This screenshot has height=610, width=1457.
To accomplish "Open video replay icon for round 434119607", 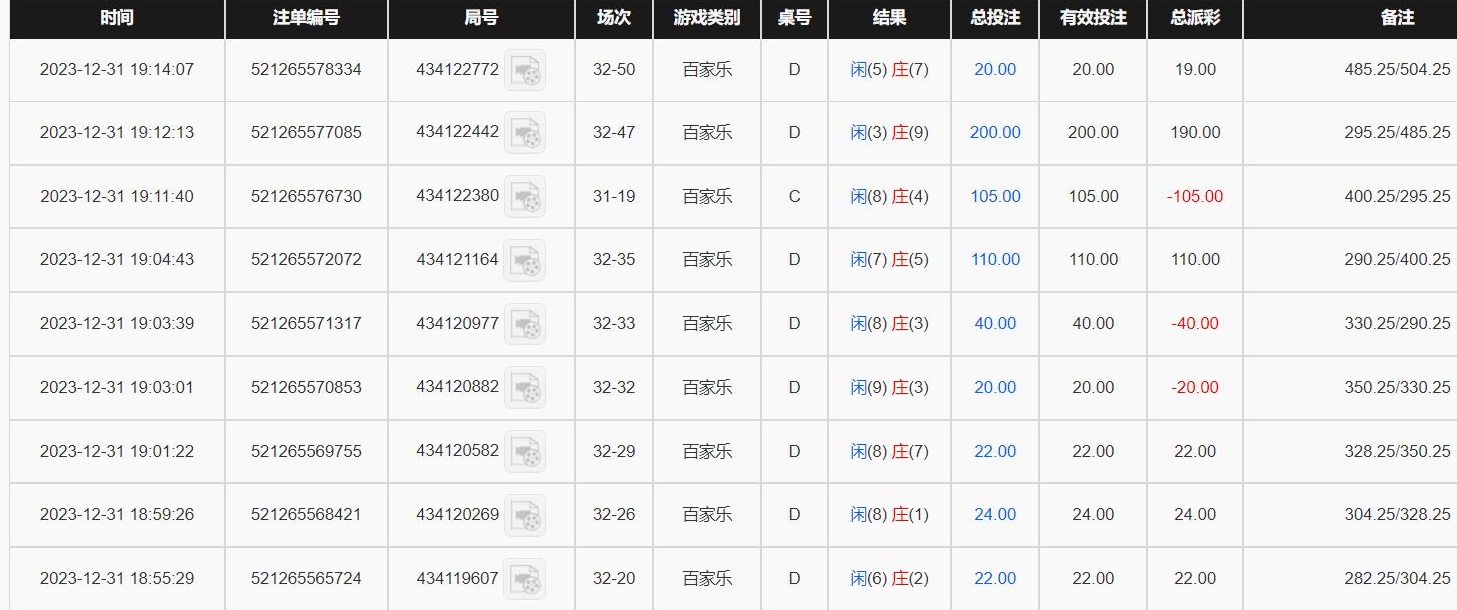I will [525, 579].
